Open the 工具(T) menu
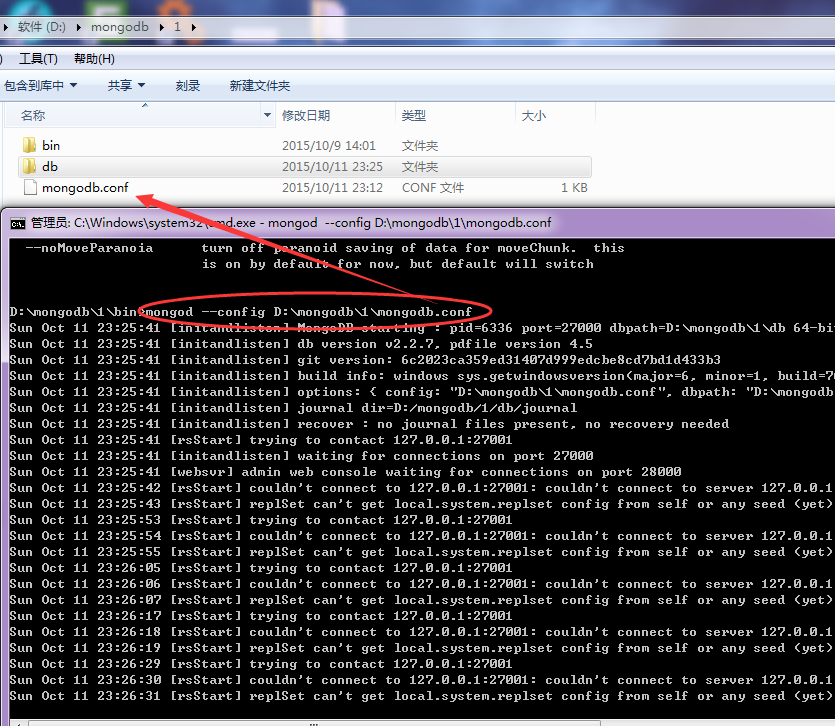 click(x=38, y=59)
